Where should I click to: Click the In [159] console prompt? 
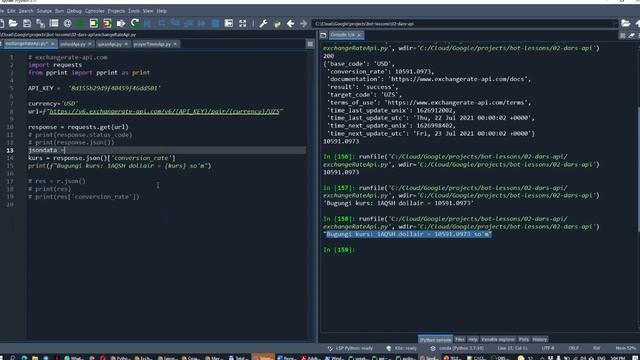click(339, 250)
